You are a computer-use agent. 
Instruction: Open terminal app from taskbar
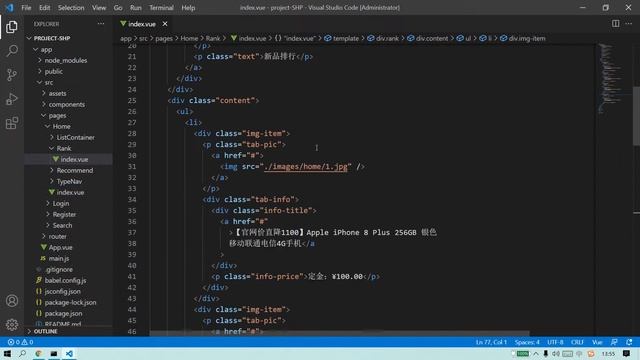click(x=53, y=353)
